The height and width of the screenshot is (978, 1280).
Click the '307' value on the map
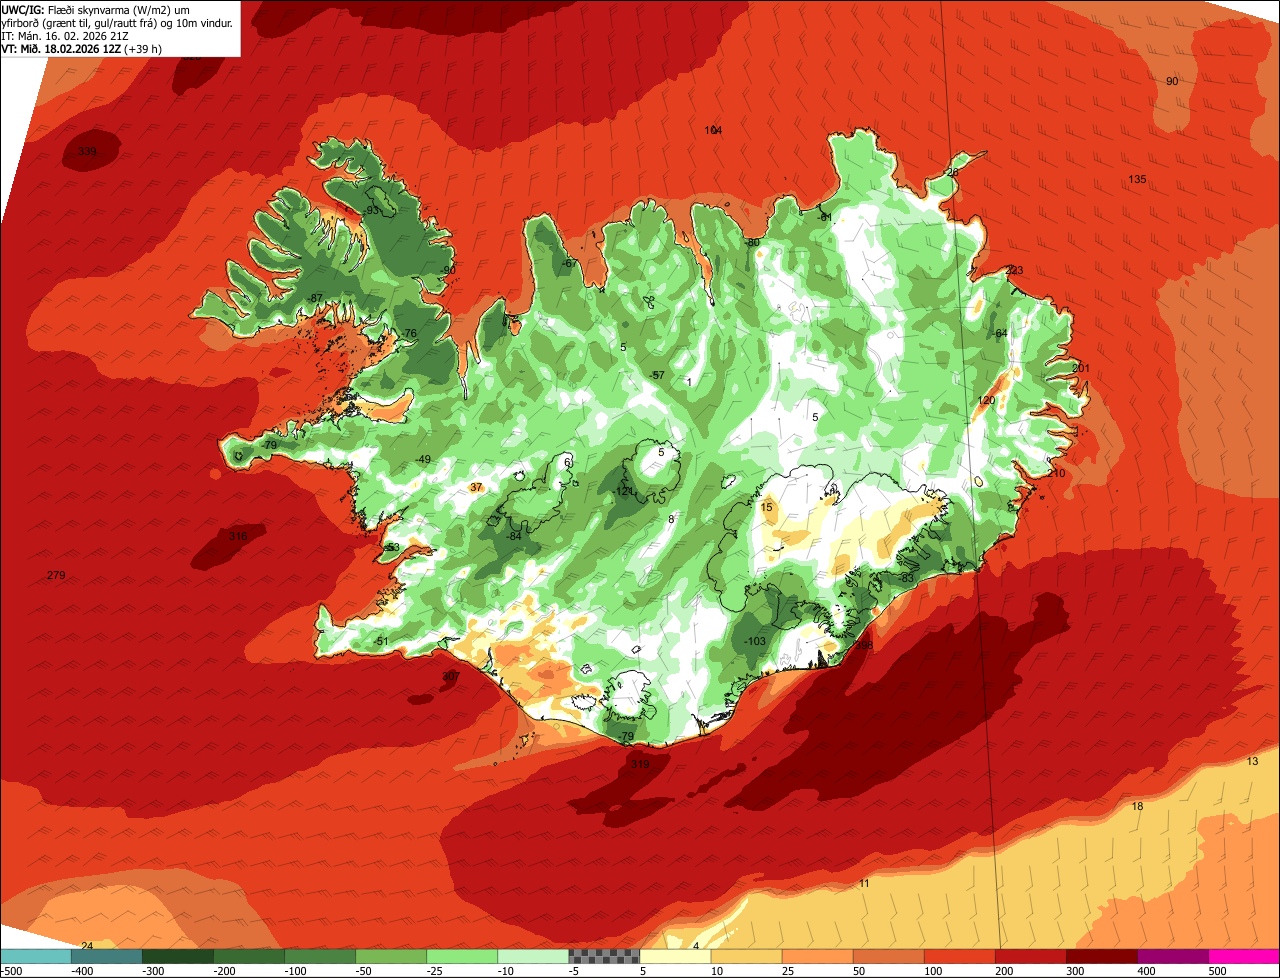pos(451,677)
